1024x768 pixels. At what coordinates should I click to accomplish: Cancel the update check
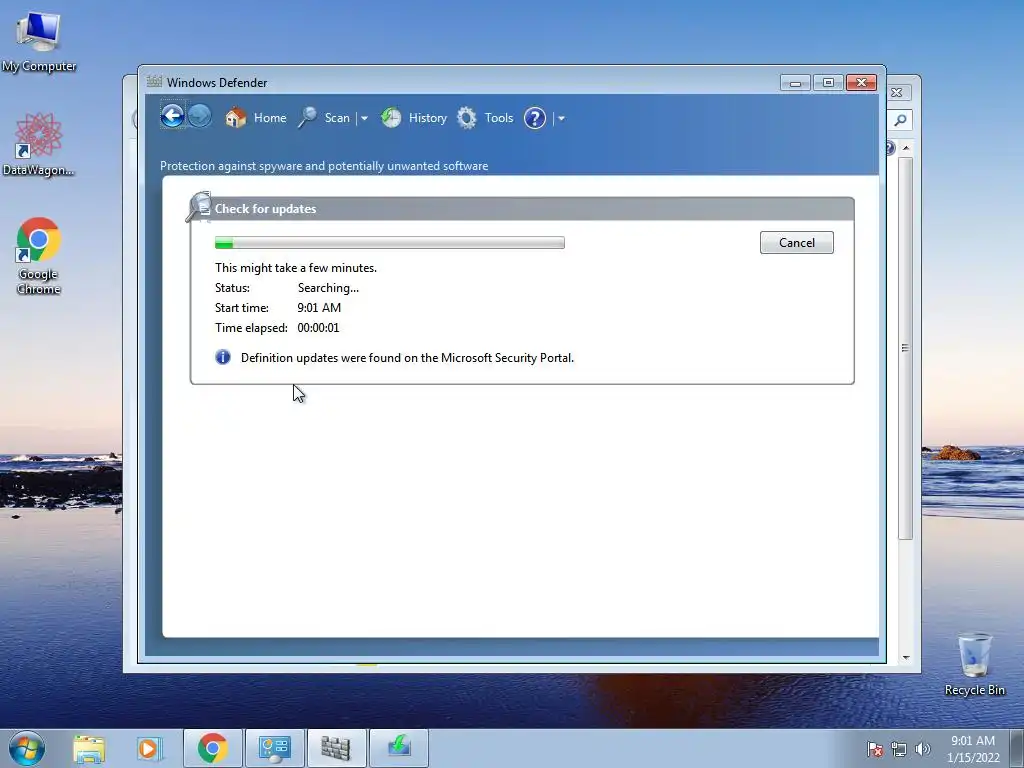797,242
